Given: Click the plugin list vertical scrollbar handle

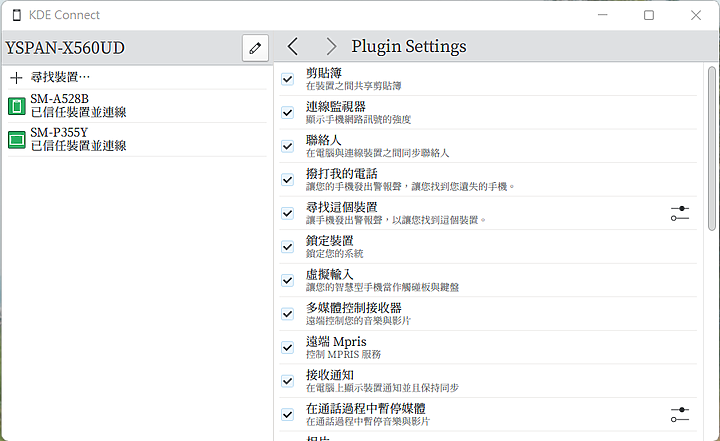Looking at the screenshot, I should pyautogui.click(x=712, y=148).
